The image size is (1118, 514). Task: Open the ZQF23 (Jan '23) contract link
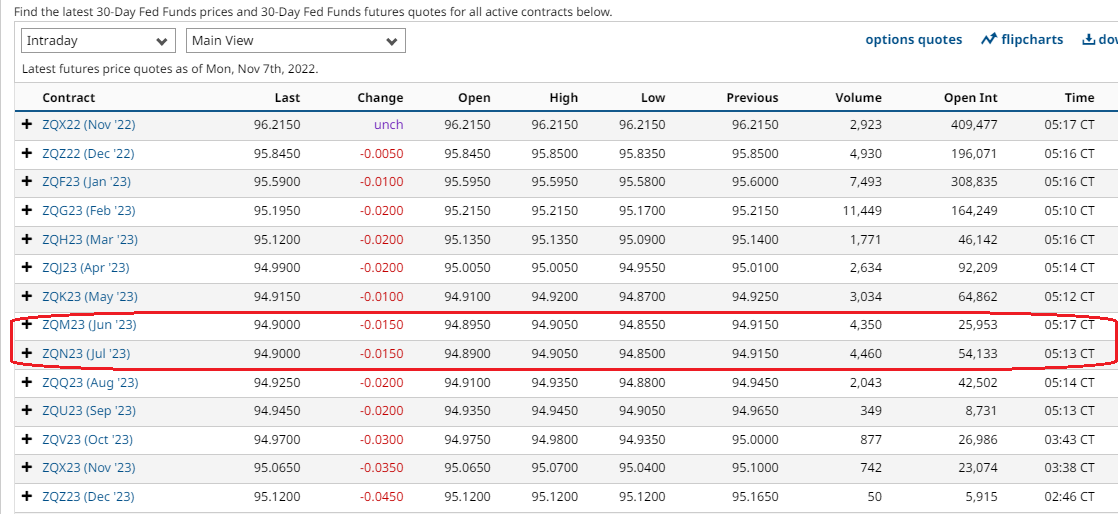tap(86, 182)
